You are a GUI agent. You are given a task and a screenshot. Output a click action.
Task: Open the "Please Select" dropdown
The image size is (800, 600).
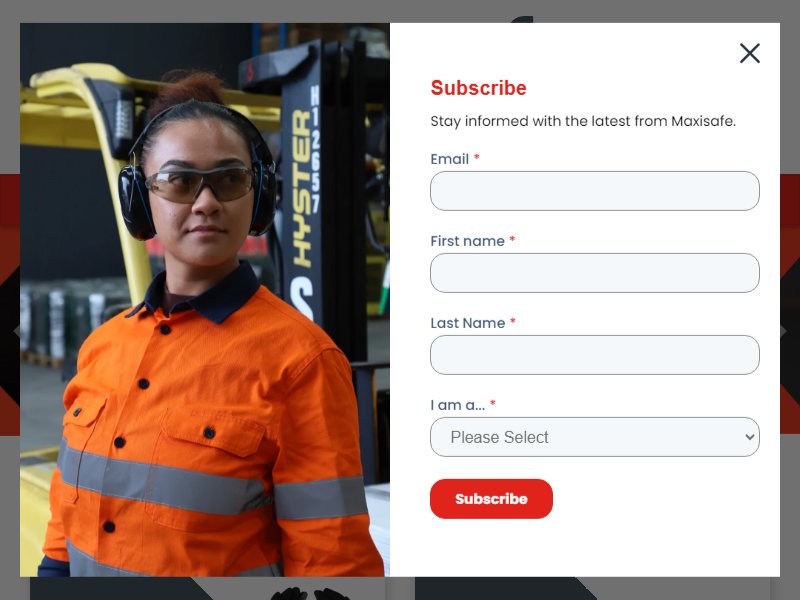coord(594,437)
